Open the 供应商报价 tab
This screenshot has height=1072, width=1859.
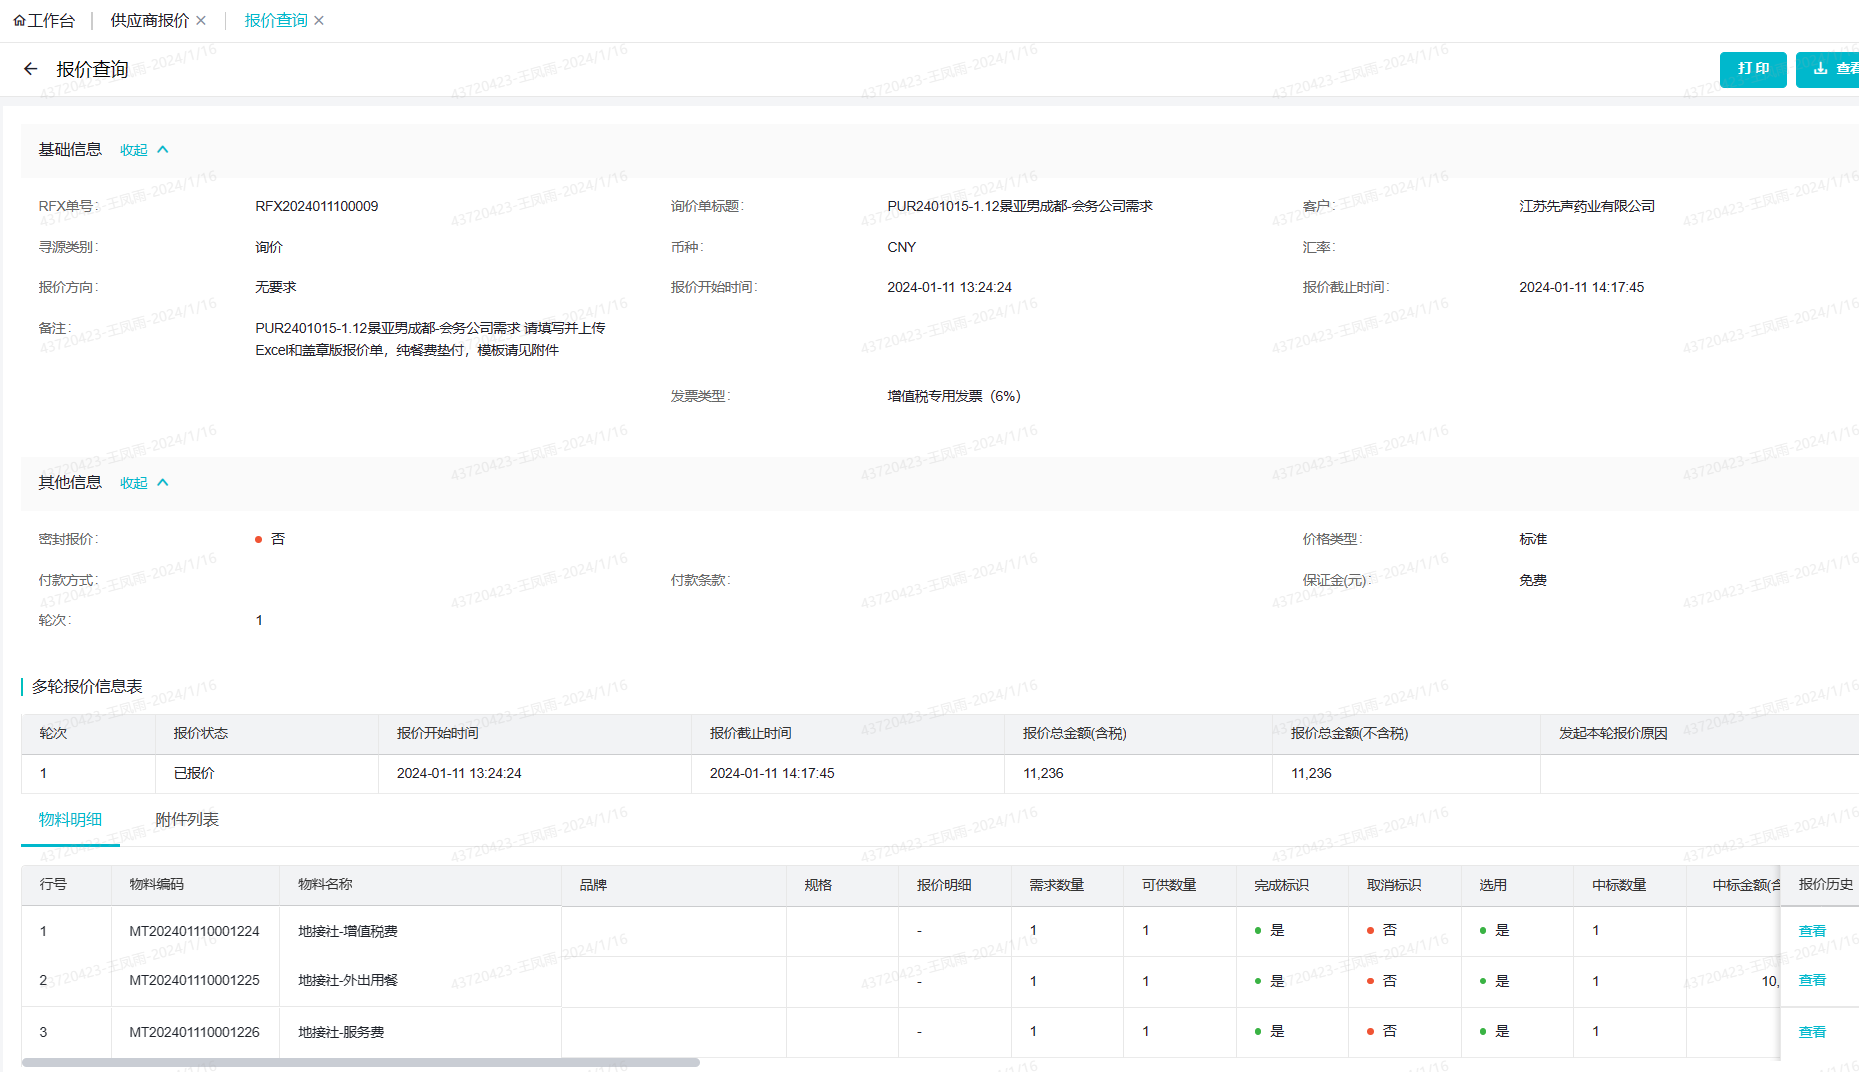click(x=150, y=21)
